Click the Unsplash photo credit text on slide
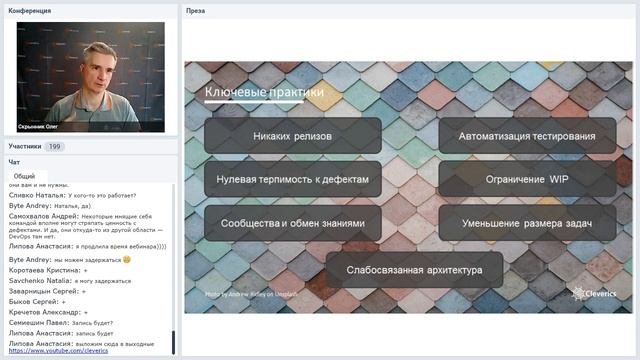 (x=251, y=294)
